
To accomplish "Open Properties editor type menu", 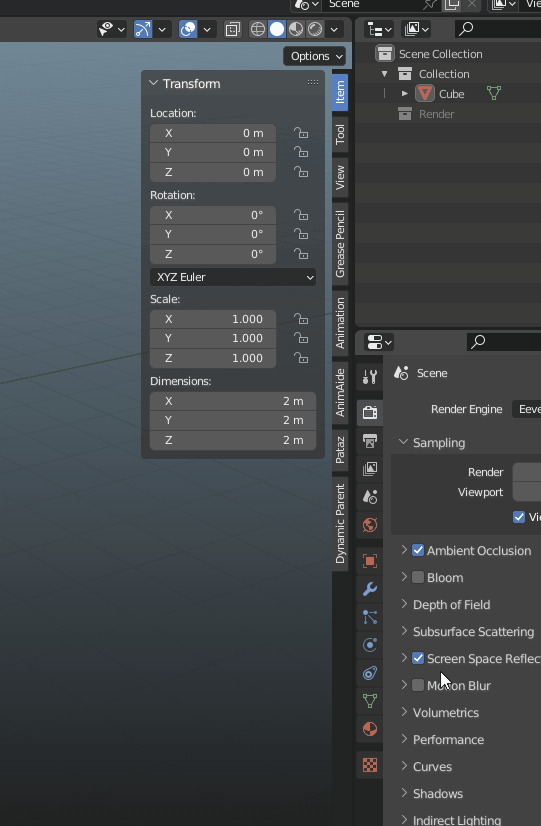I will tap(379, 342).
